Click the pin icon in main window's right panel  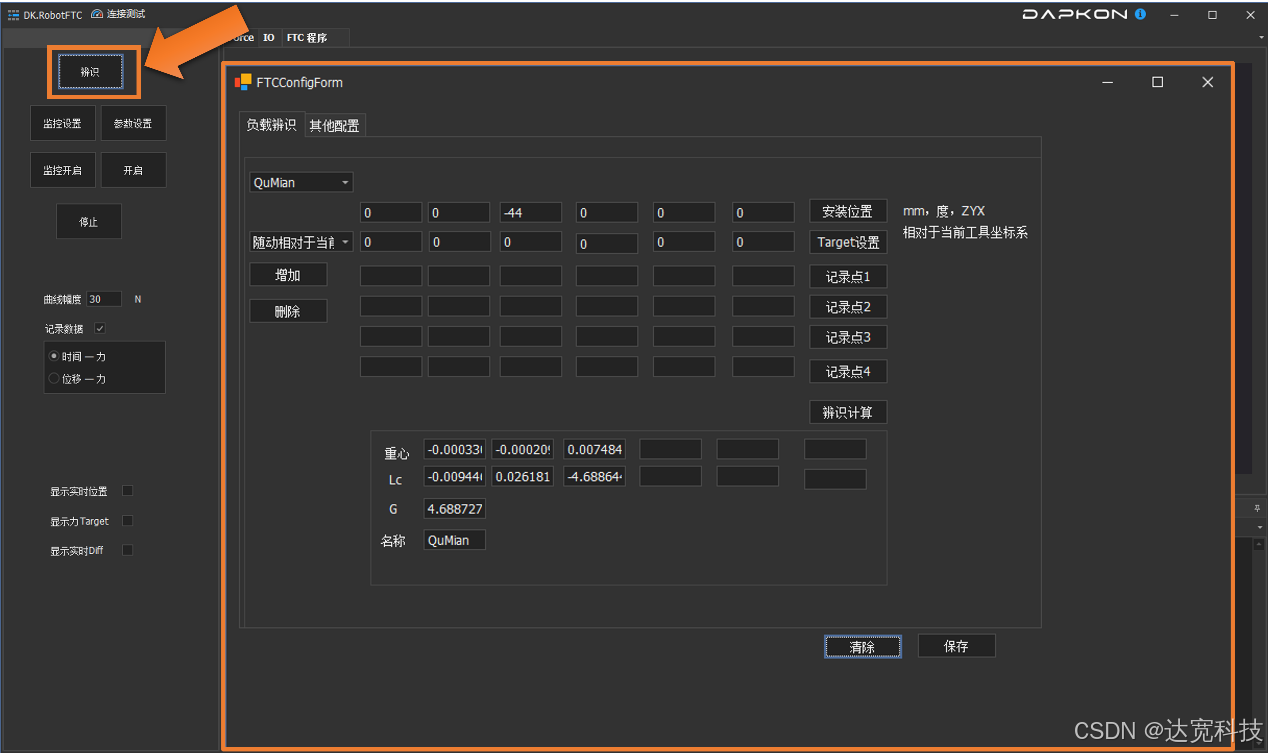coord(1258,508)
